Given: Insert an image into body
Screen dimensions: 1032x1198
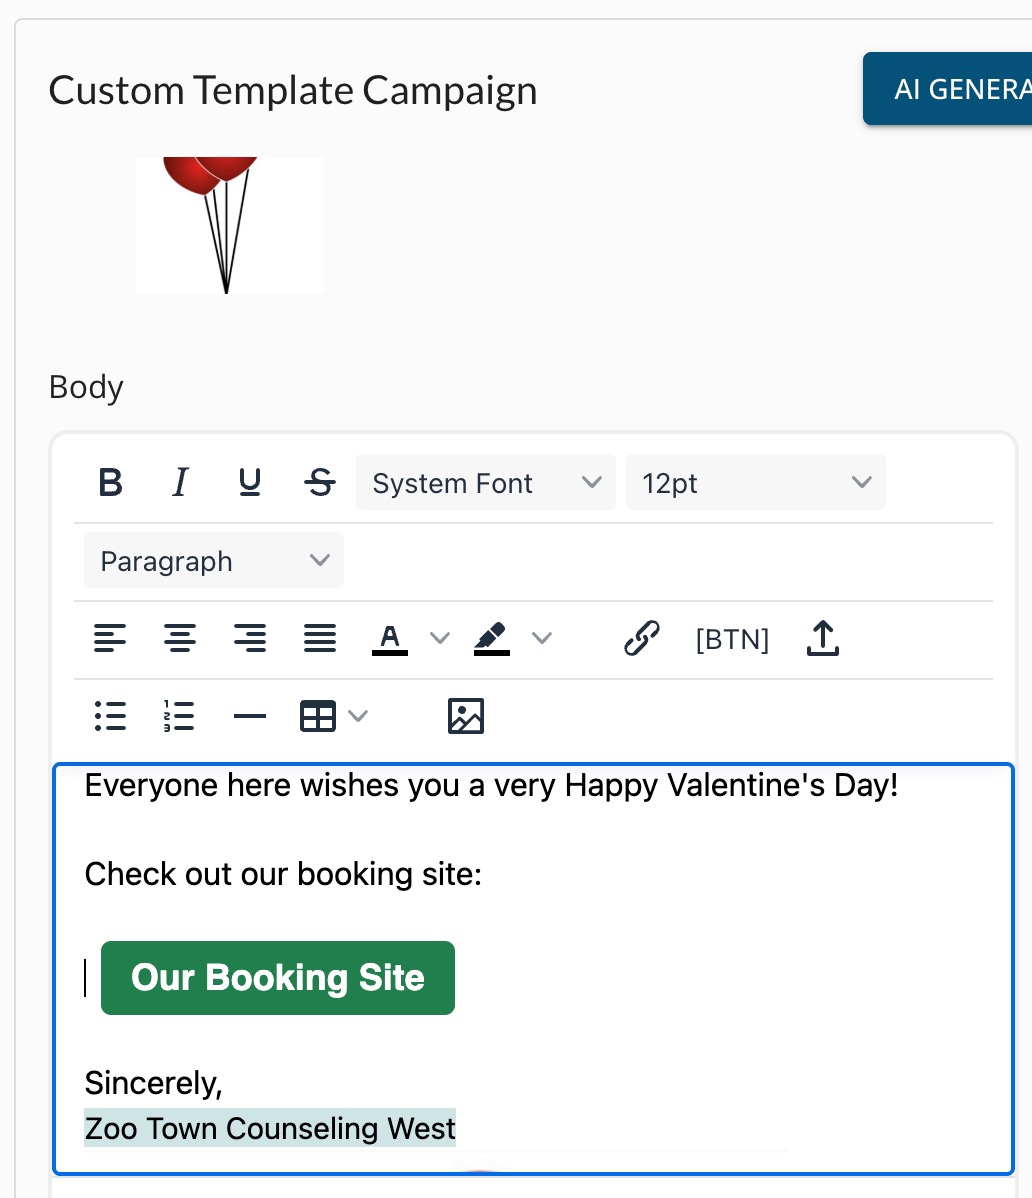Looking at the screenshot, I should click(x=466, y=717).
